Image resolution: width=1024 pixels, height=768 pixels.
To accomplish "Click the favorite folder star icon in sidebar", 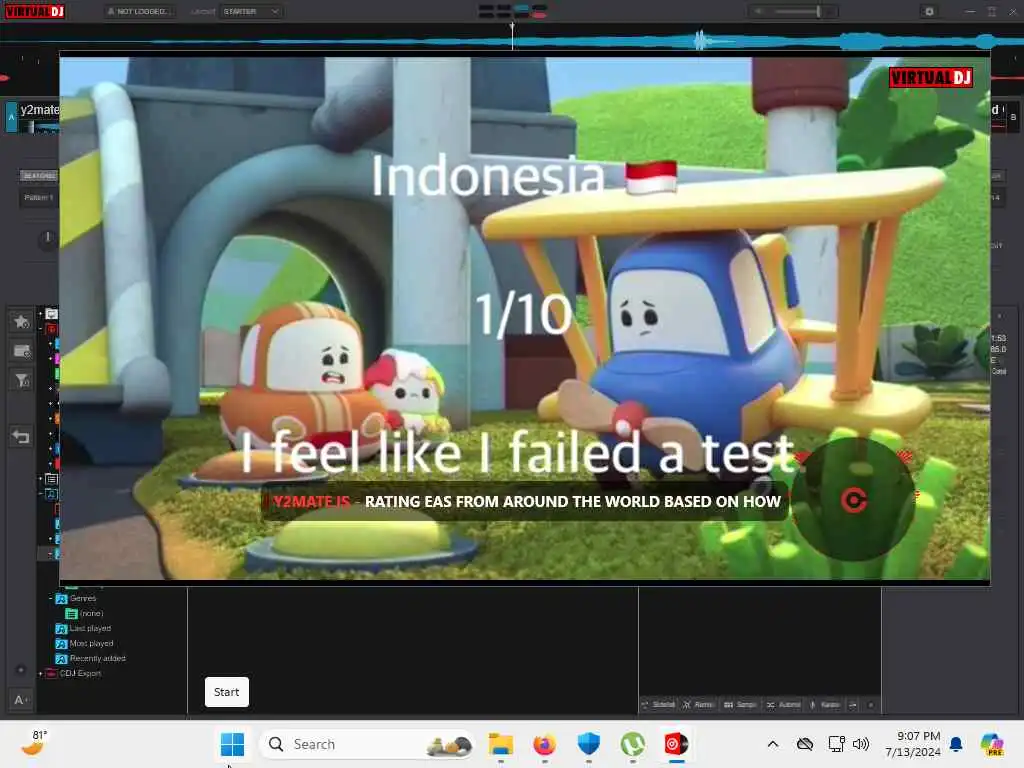I will pyautogui.click(x=22, y=321).
